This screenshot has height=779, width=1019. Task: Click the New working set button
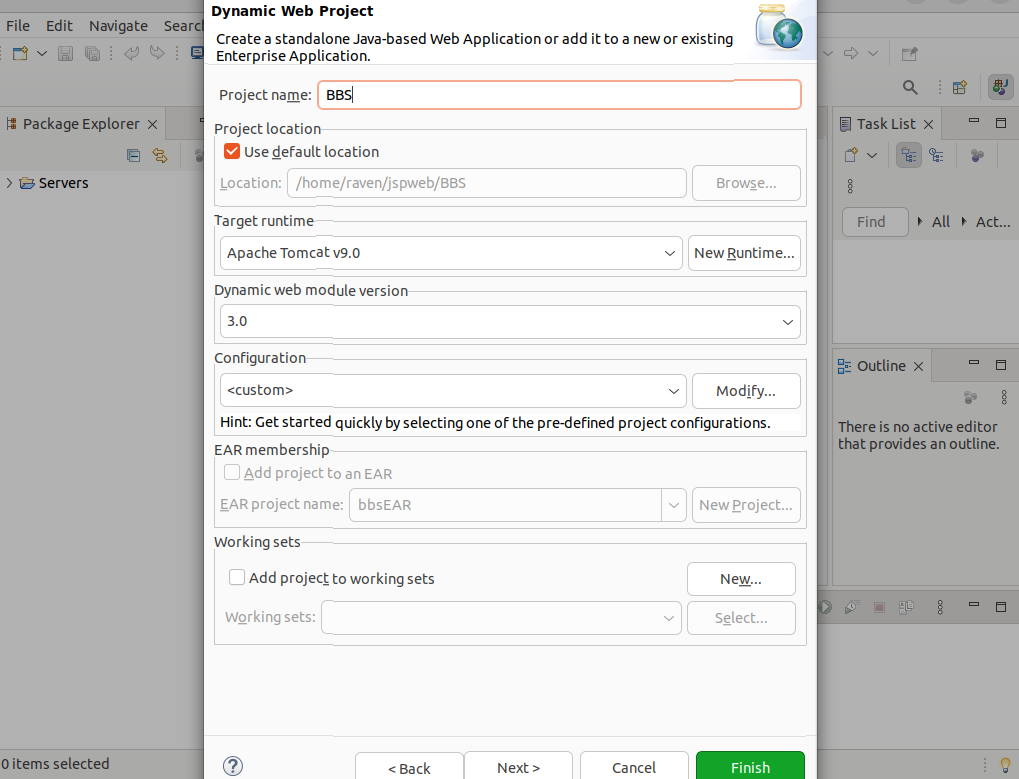point(741,579)
